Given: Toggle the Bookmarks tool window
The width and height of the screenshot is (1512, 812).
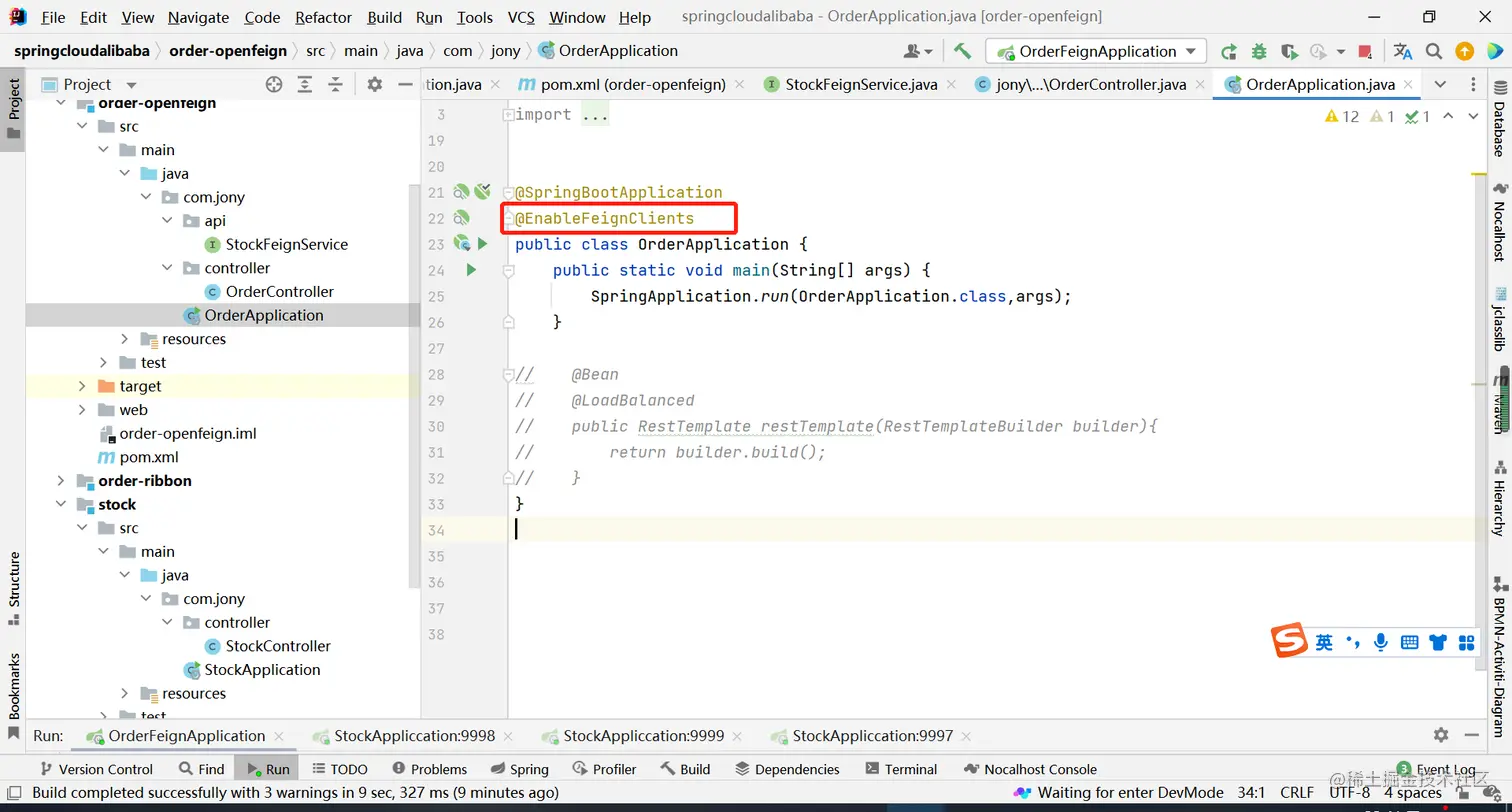Looking at the screenshot, I should (x=14, y=695).
